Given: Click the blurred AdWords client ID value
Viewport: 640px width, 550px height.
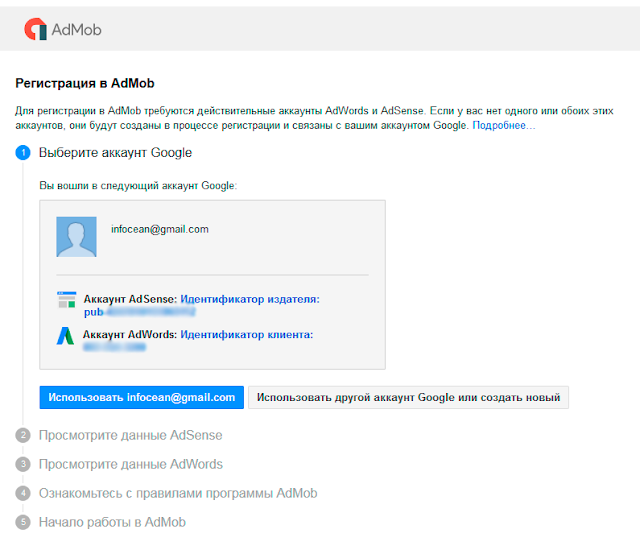Looking at the screenshot, I should pyautogui.click(x=114, y=347).
